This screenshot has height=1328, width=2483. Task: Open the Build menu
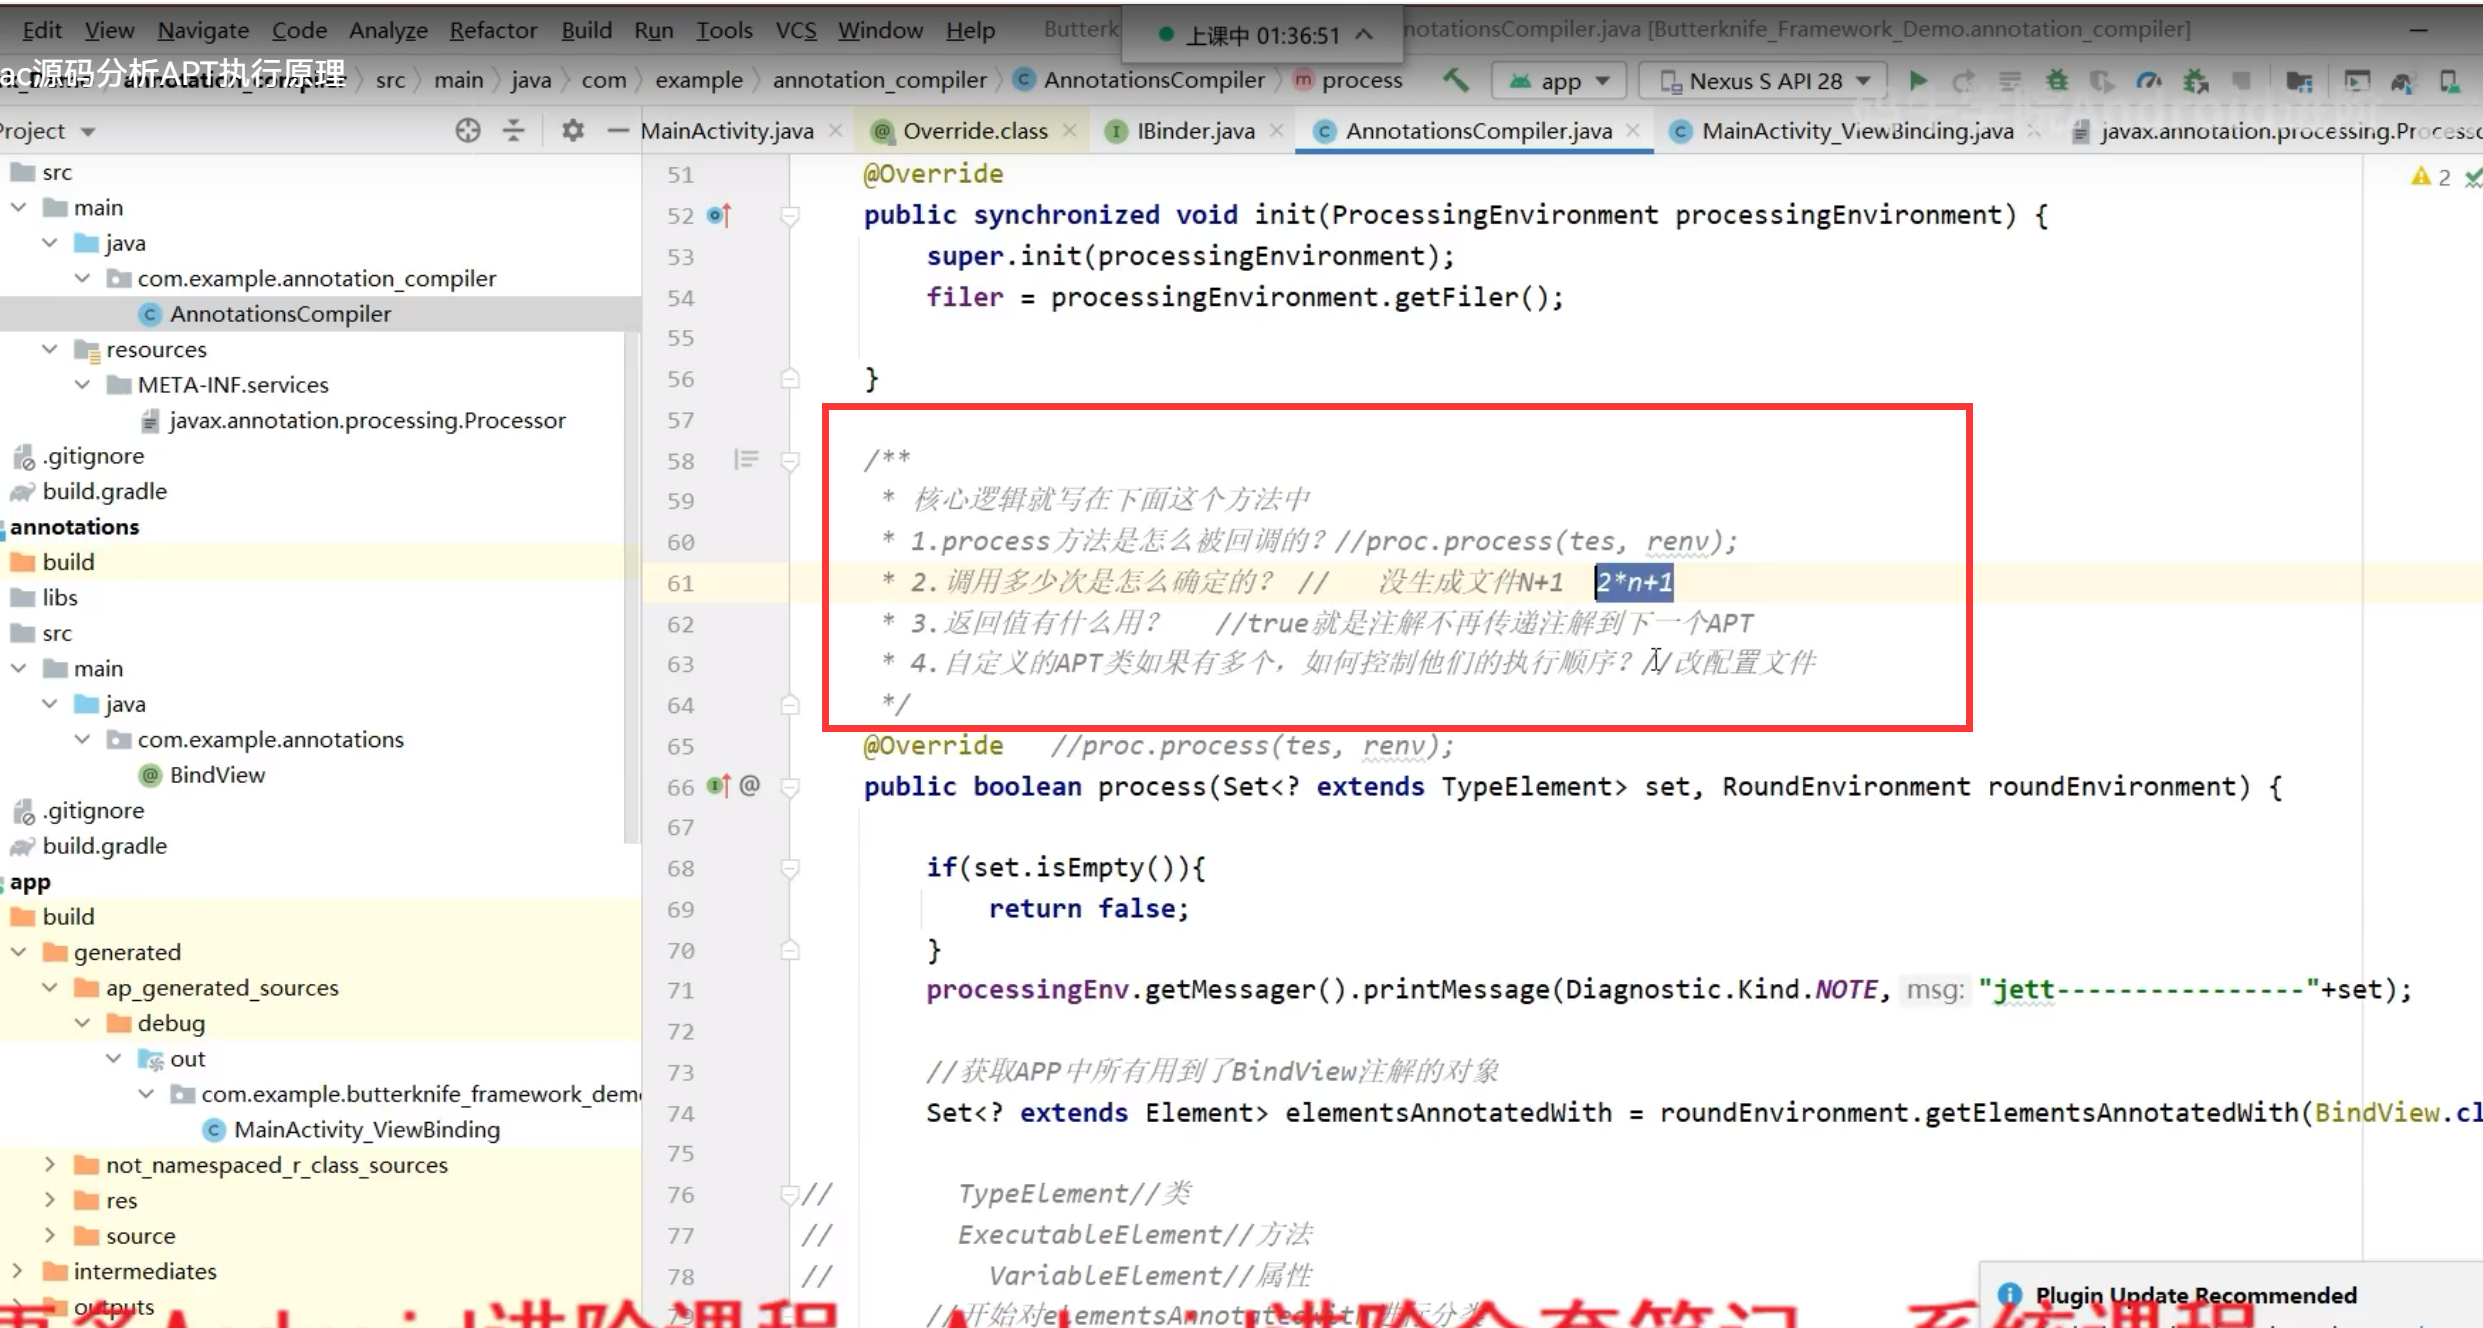point(586,30)
